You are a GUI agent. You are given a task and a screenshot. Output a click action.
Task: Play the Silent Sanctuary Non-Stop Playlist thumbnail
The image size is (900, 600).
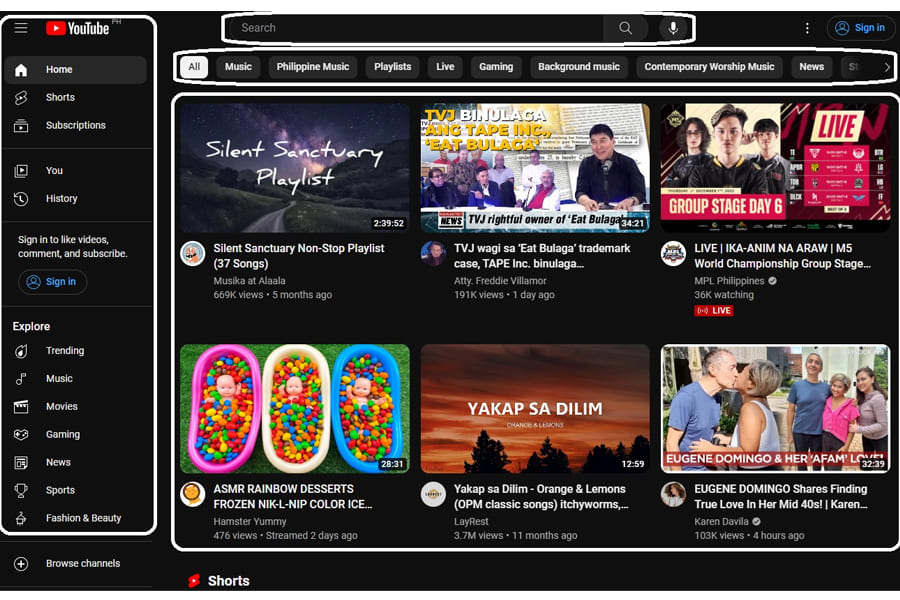click(294, 166)
